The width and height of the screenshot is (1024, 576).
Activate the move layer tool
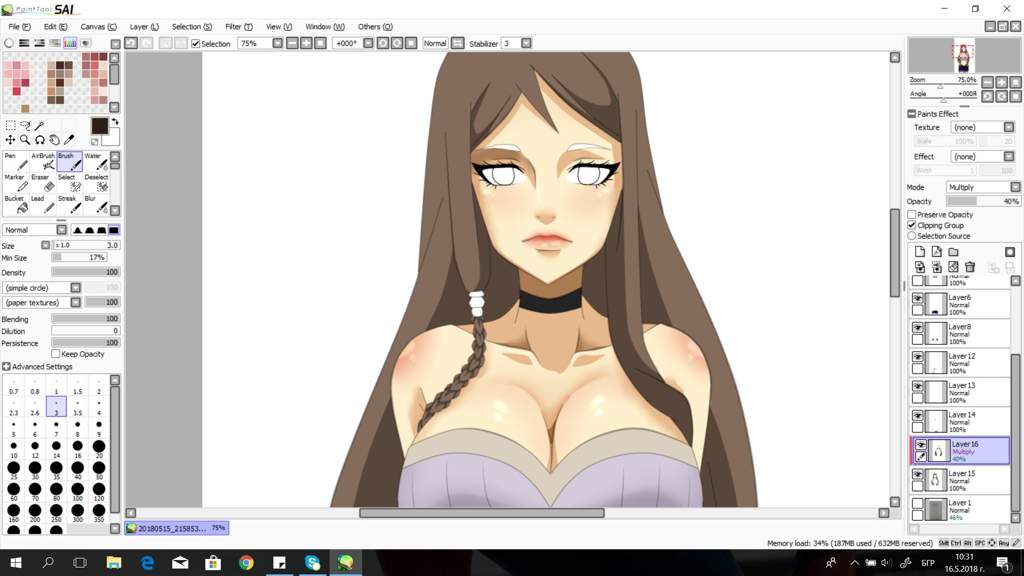(x=10, y=140)
